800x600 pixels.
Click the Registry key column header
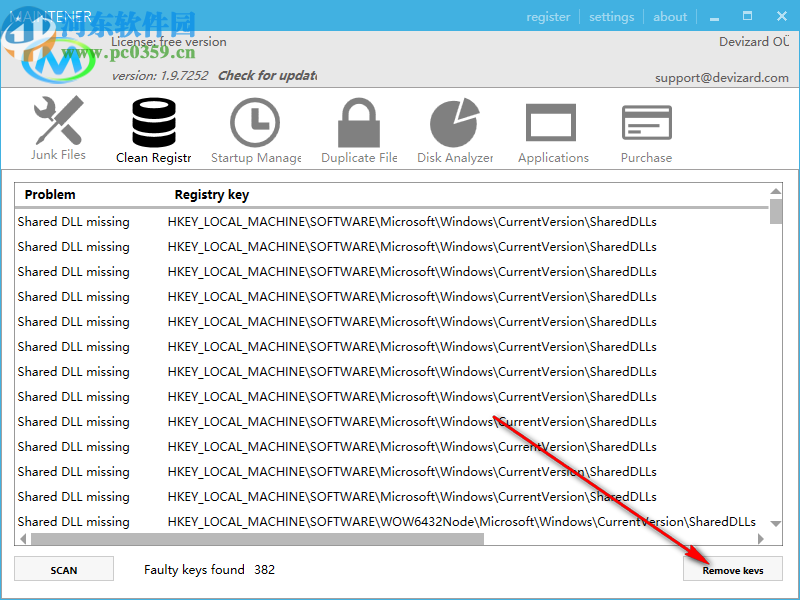[x=212, y=194]
